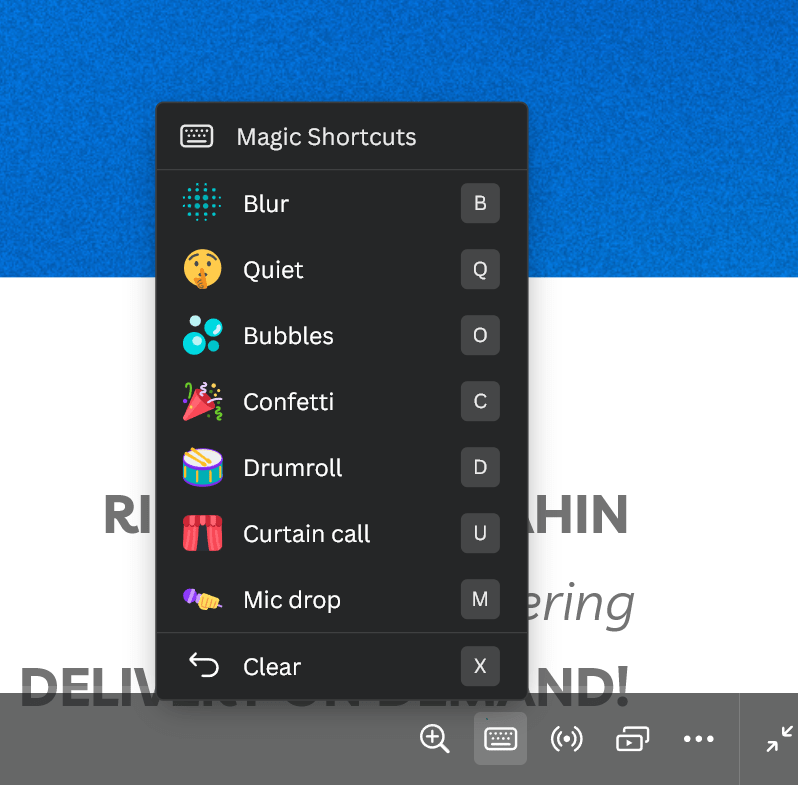This screenshot has height=785, width=798.
Task: Click the Drumroll drum icon
Action: point(202,467)
